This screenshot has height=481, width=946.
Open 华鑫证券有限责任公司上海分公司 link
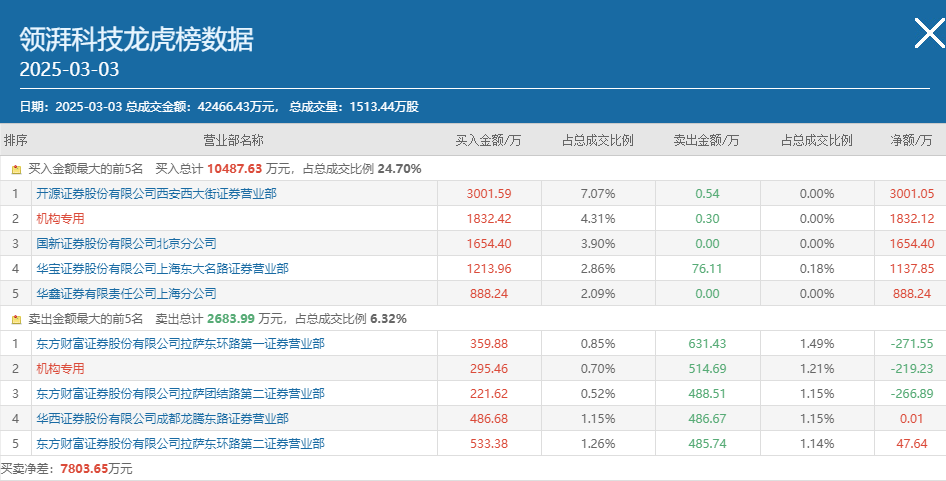[x=126, y=294]
